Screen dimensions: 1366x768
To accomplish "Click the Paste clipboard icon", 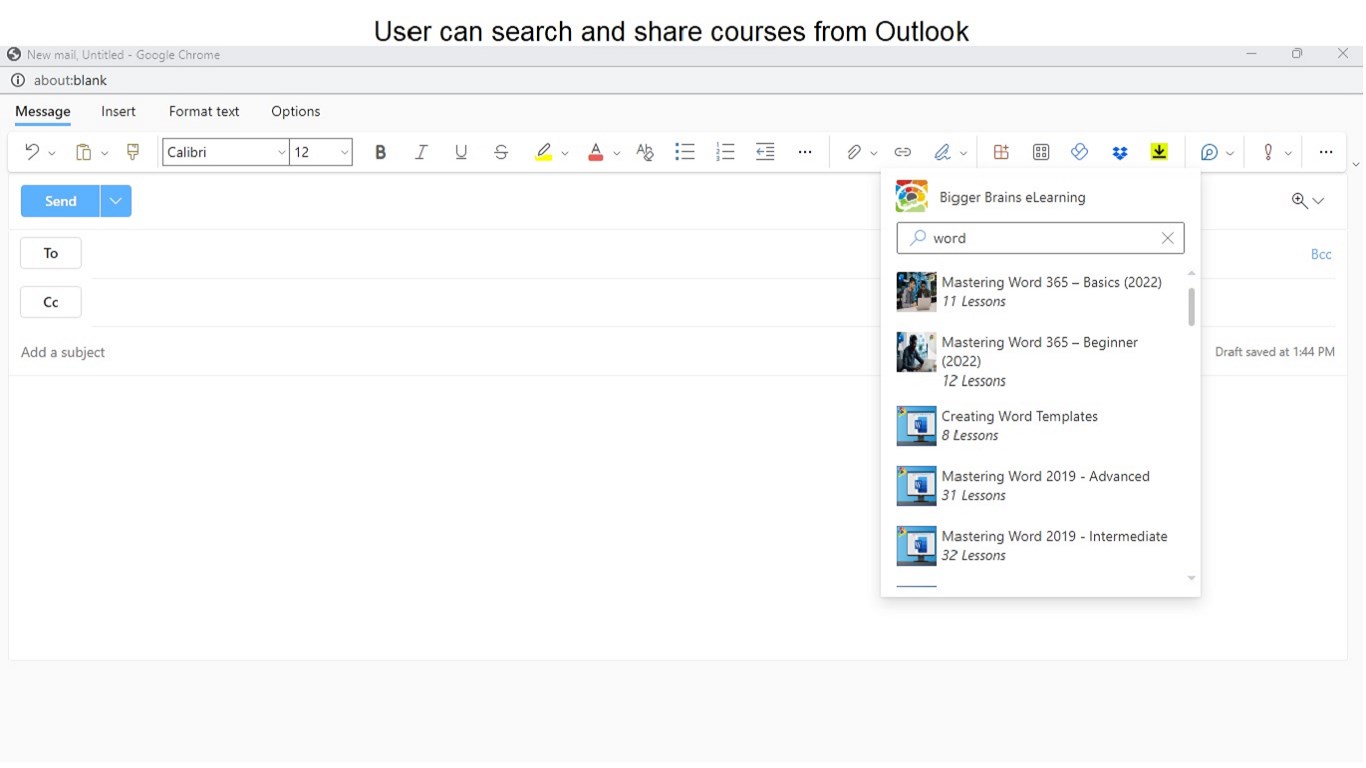I will (x=84, y=152).
